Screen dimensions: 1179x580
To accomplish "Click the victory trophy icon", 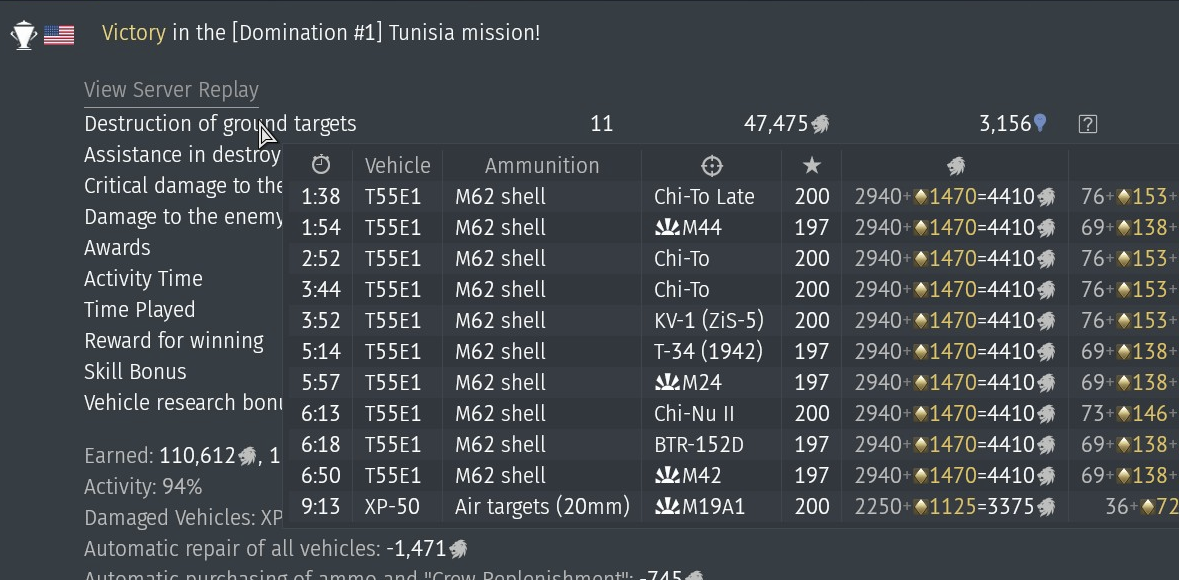I will (x=24, y=35).
